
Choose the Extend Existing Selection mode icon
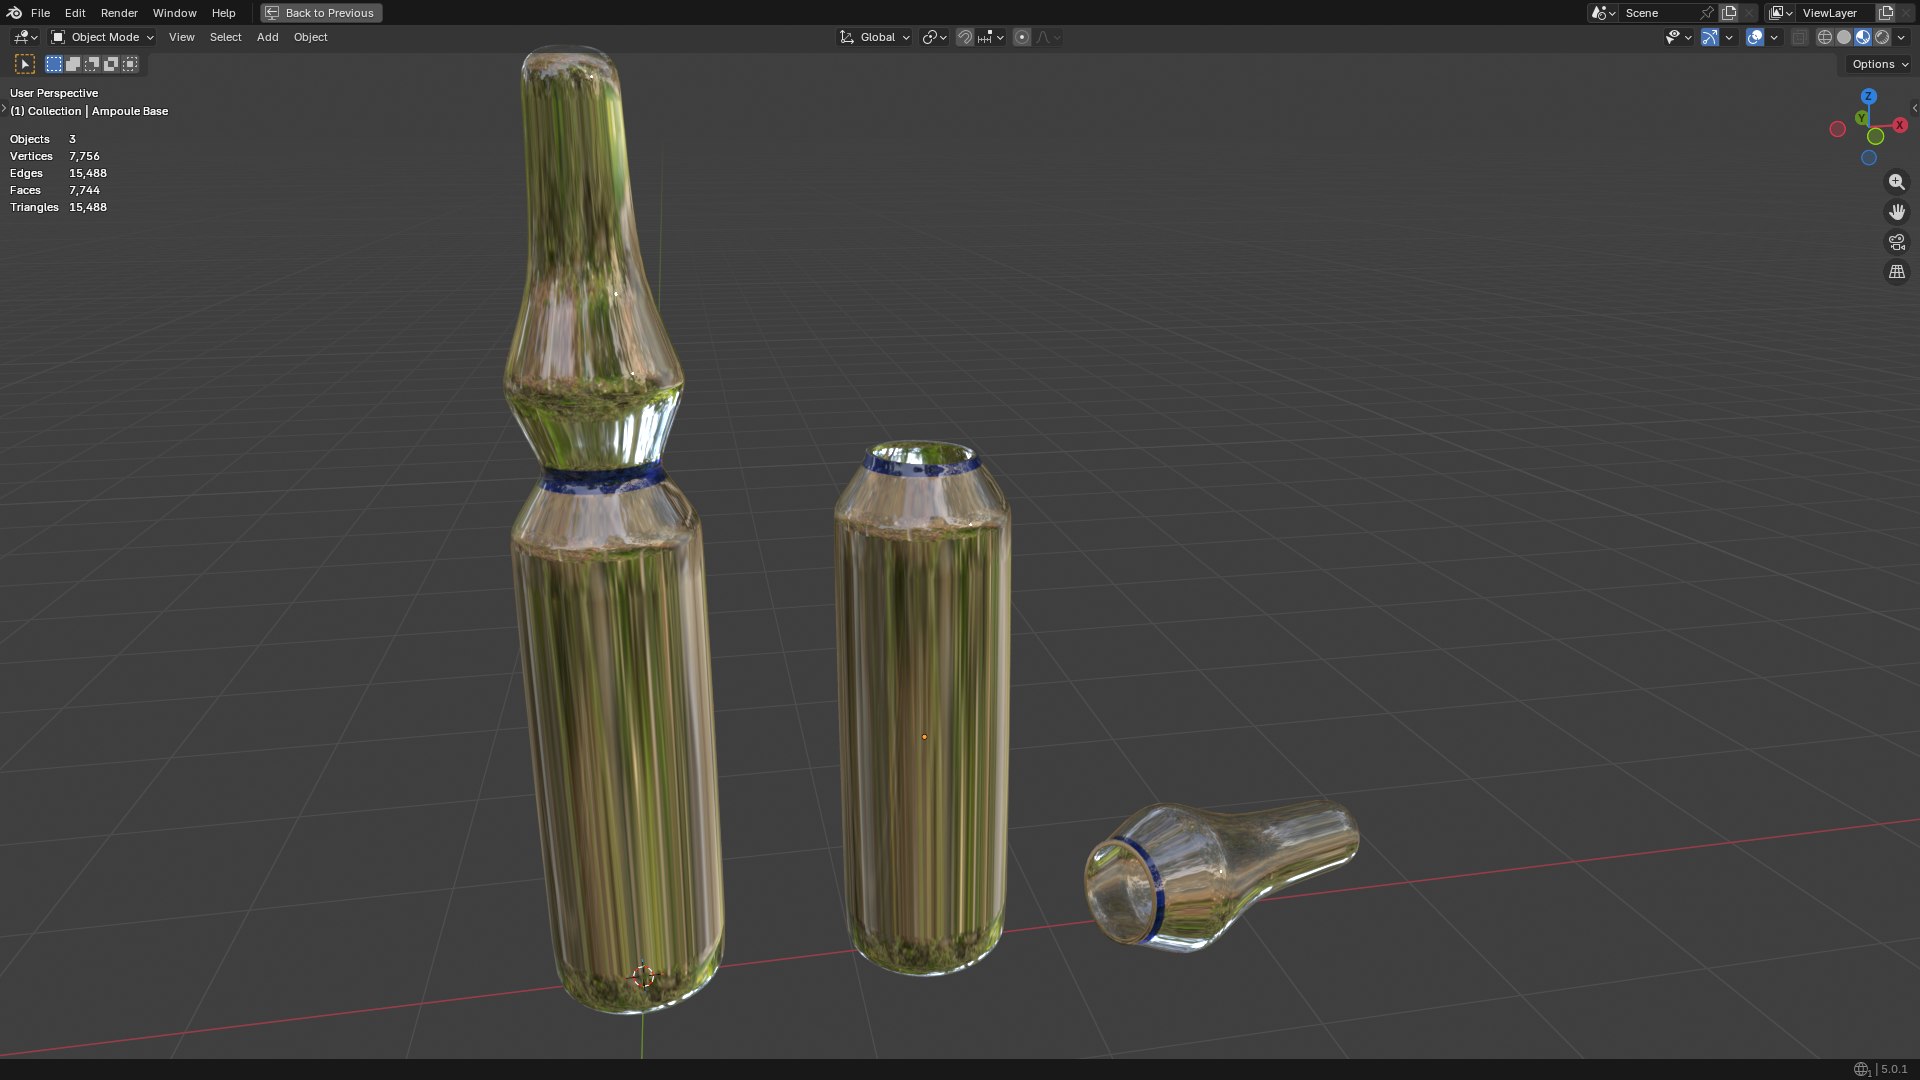73,64
